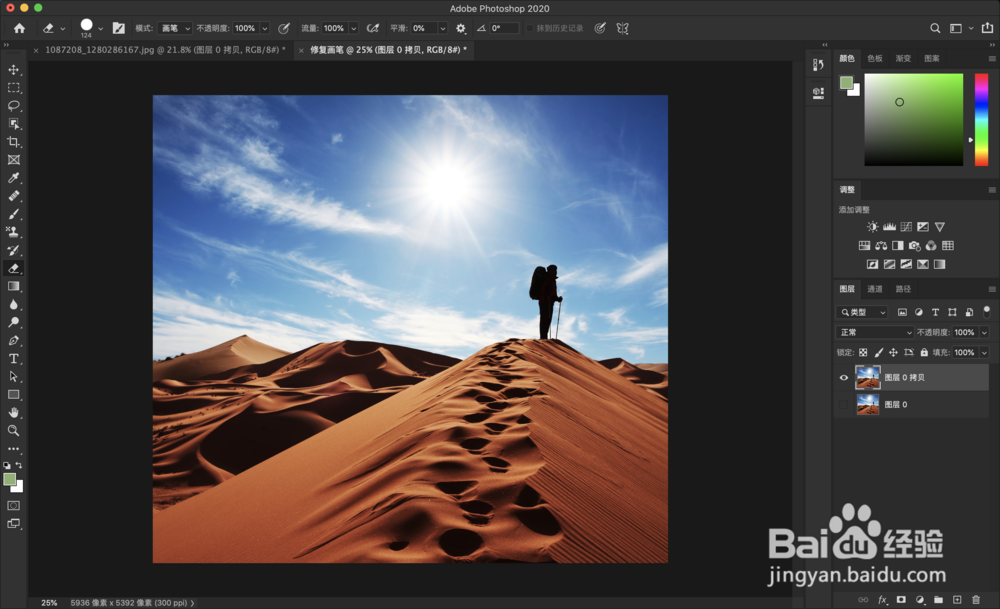Image resolution: width=1000 pixels, height=609 pixels.
Task: Toggle lock transparent pixels
Action: (x=863, y=352)
